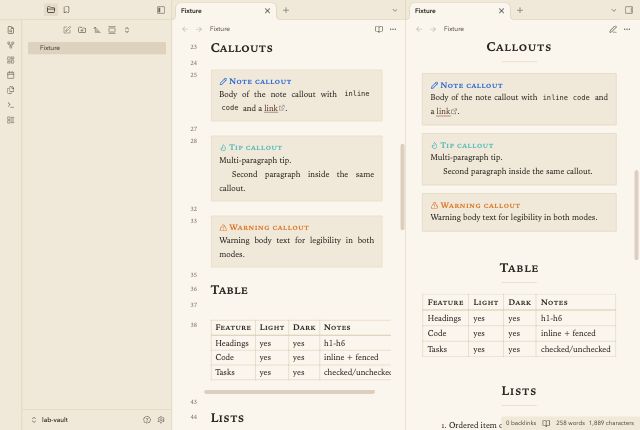640x430 pixels.
Task: Switch left pane to reading view
Action: click(379, 29)
